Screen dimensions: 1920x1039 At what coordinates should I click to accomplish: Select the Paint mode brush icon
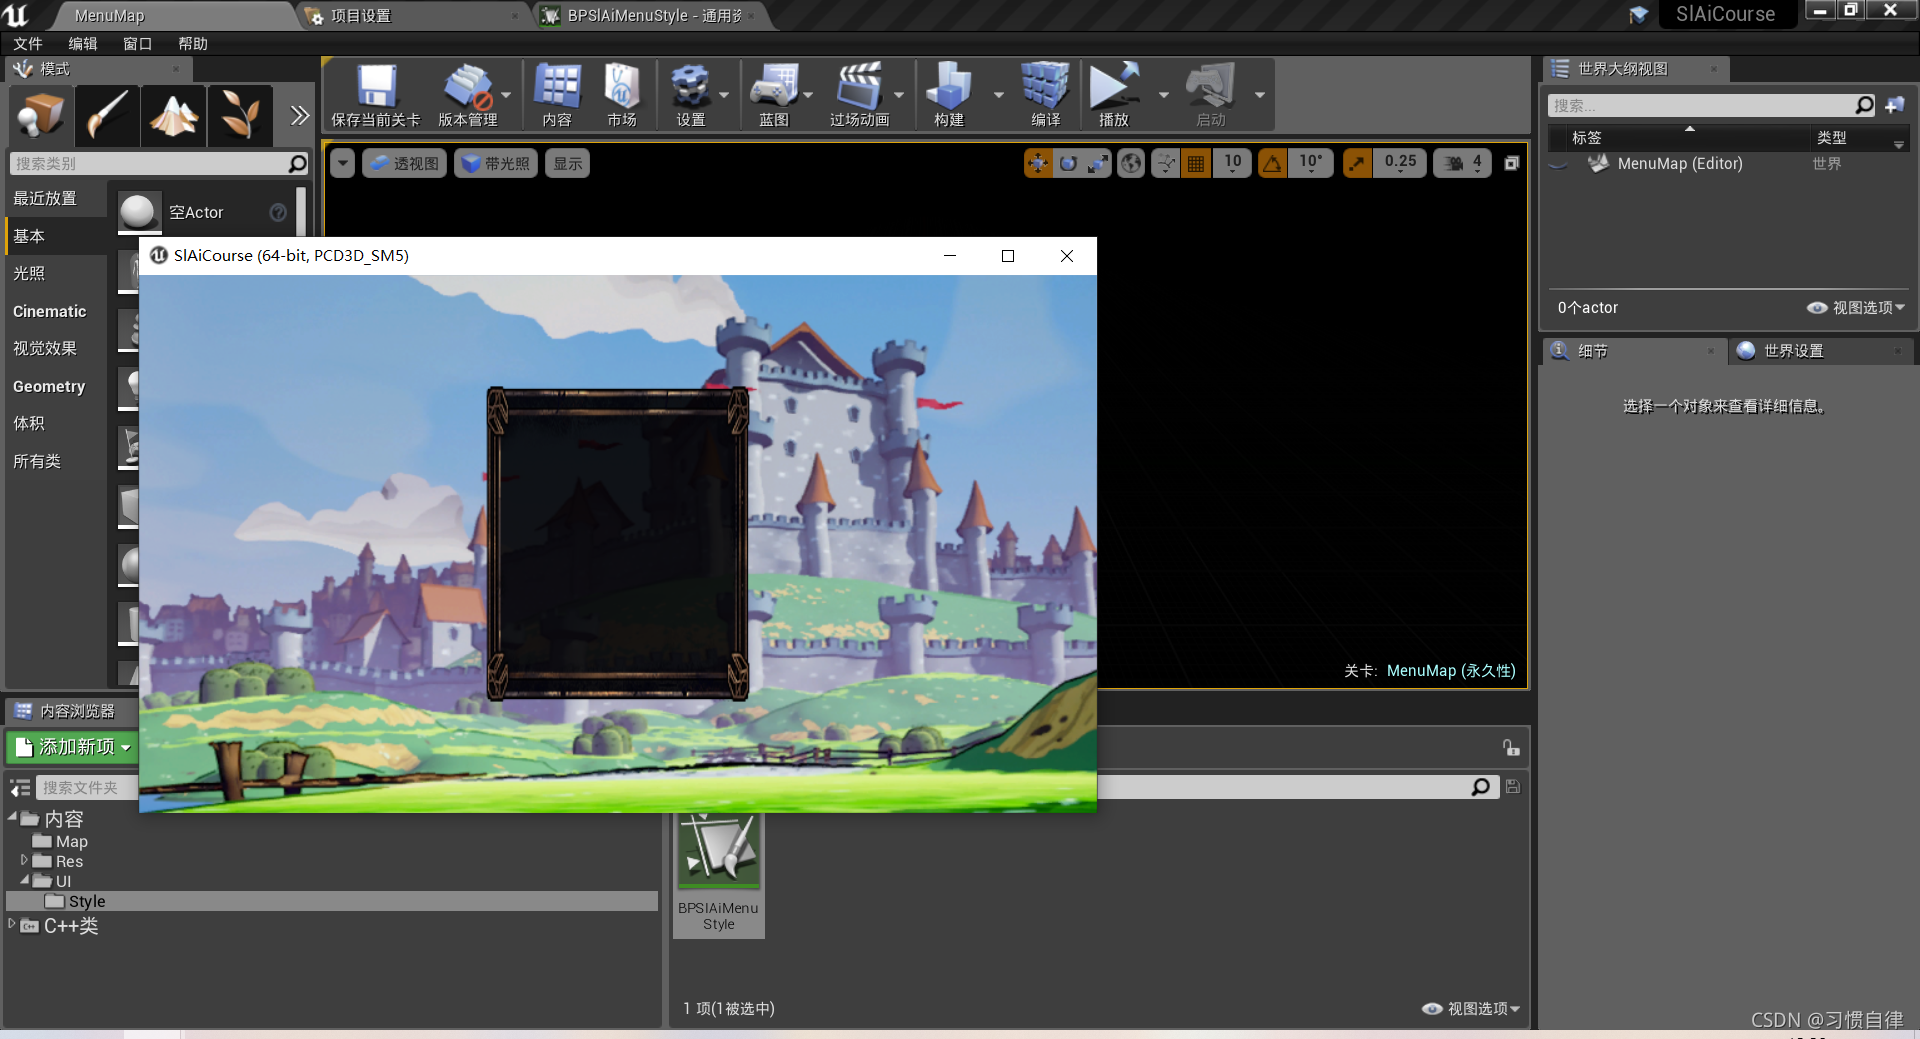click(107, 116)
